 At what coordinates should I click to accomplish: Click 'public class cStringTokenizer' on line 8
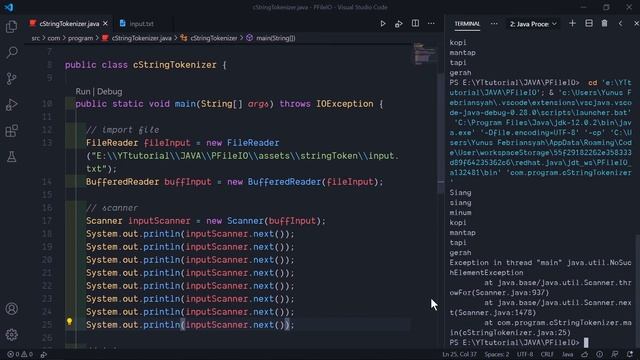(140, 65)
